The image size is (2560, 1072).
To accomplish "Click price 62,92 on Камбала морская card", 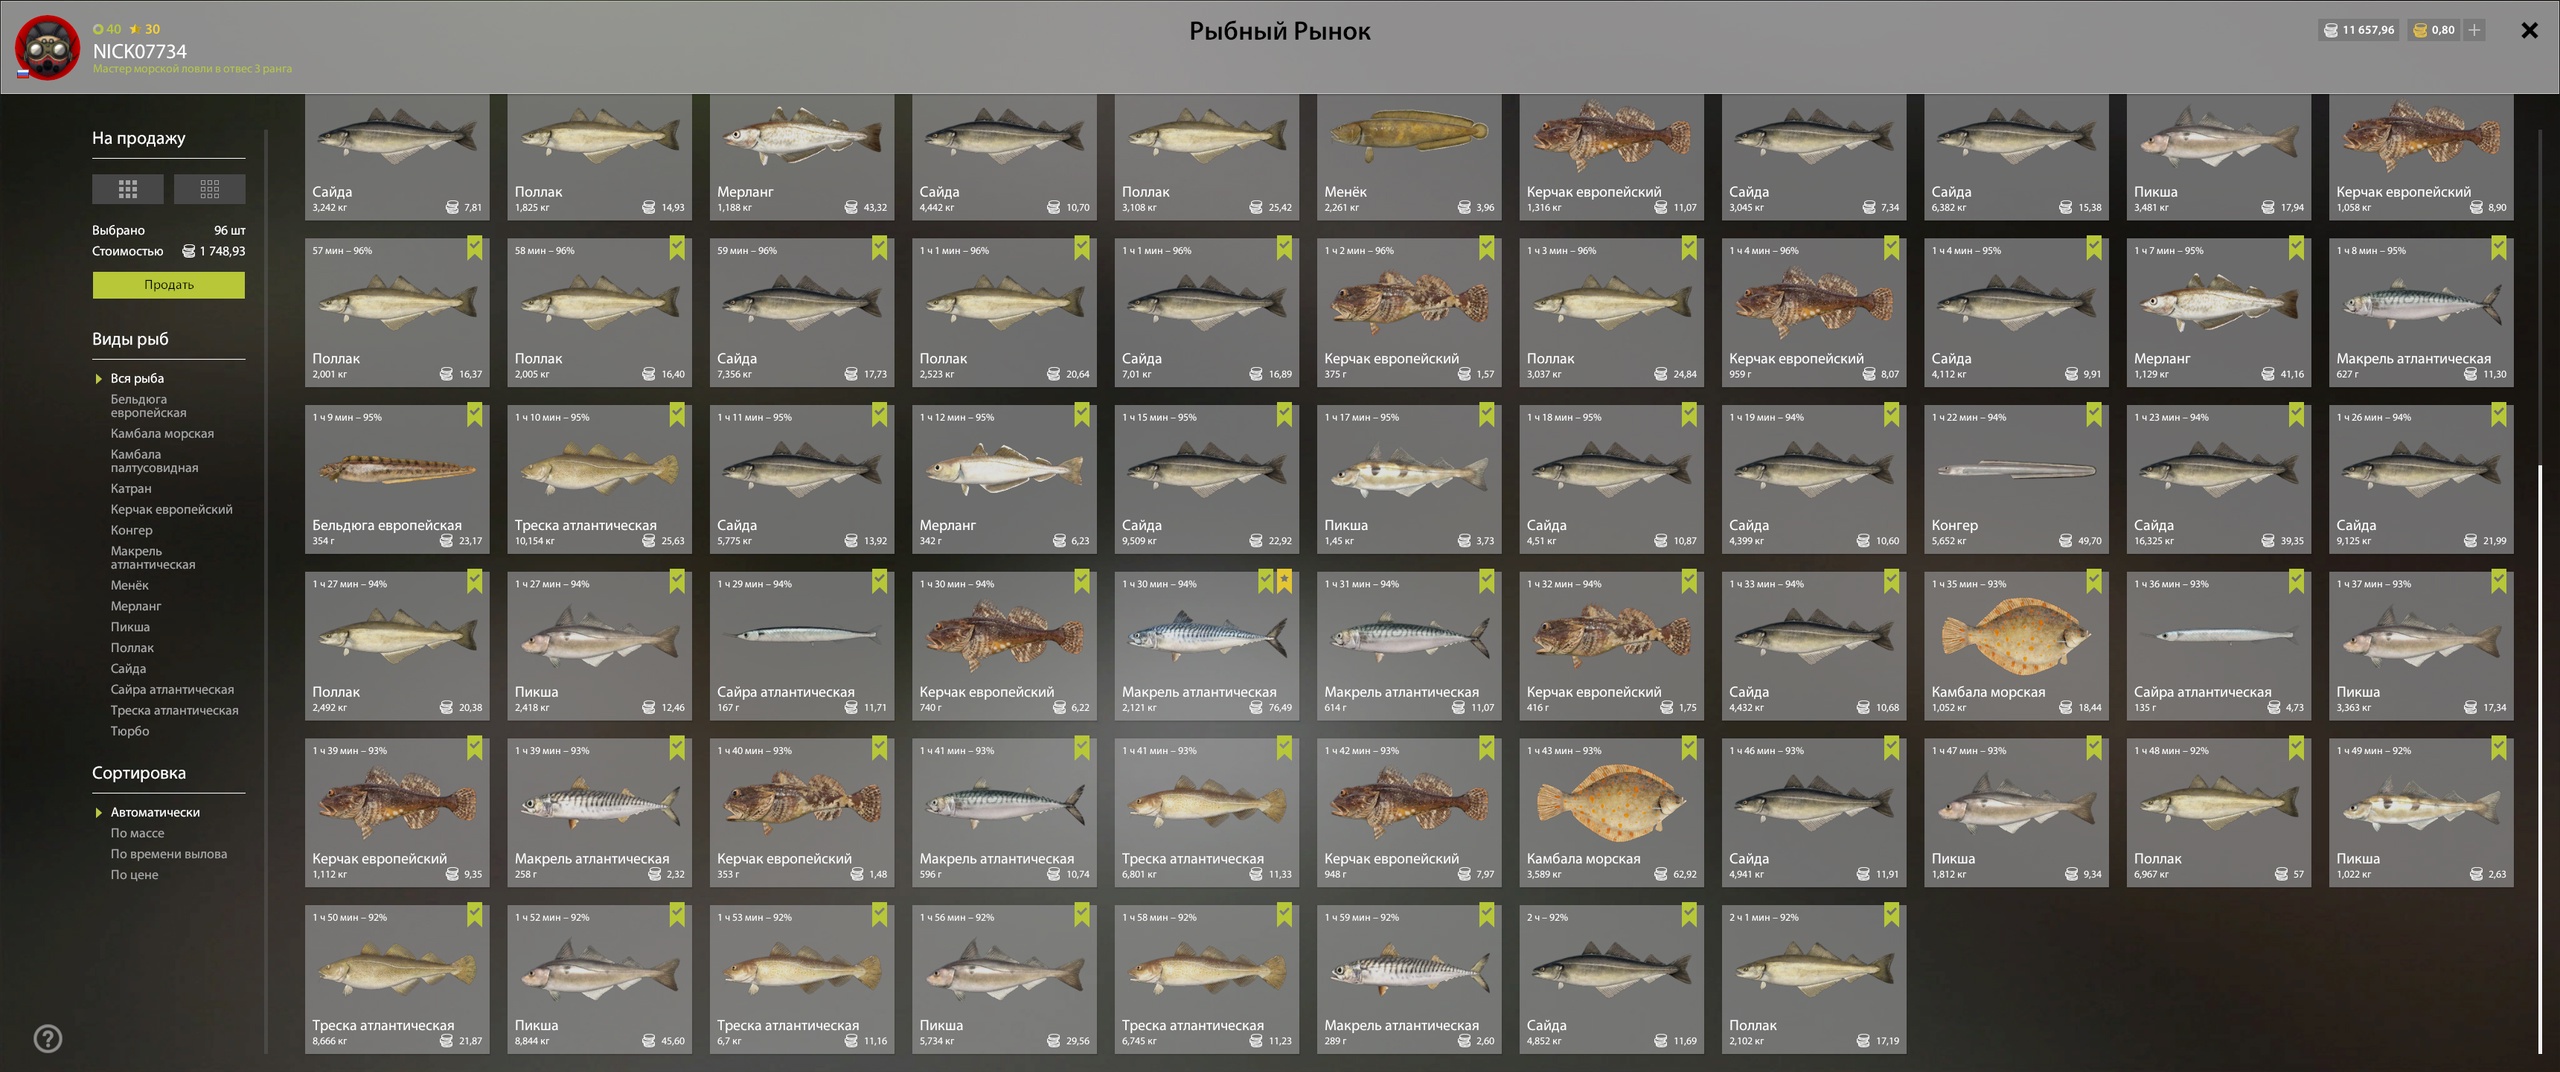I will point(1676,874).
